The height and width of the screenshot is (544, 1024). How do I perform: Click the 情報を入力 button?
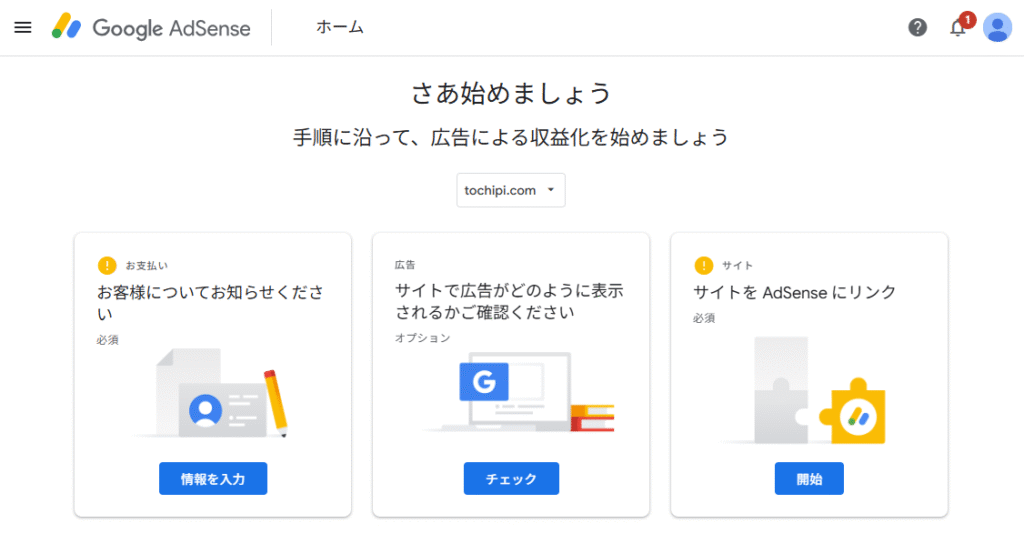coord(213,479)
